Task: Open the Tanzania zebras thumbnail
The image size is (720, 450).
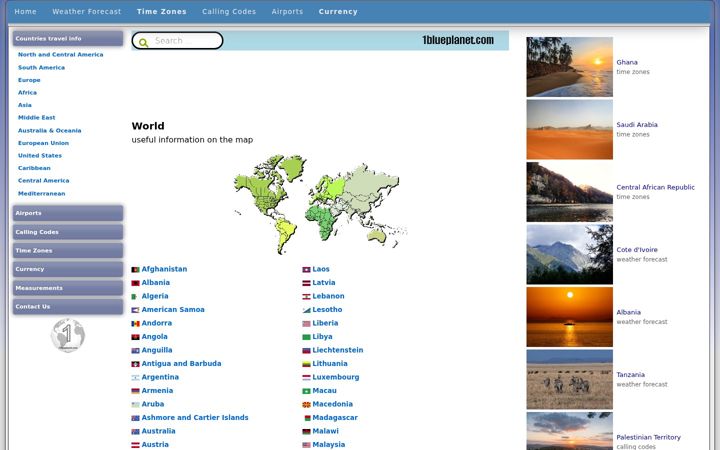Action: click(x=569, y=379)
